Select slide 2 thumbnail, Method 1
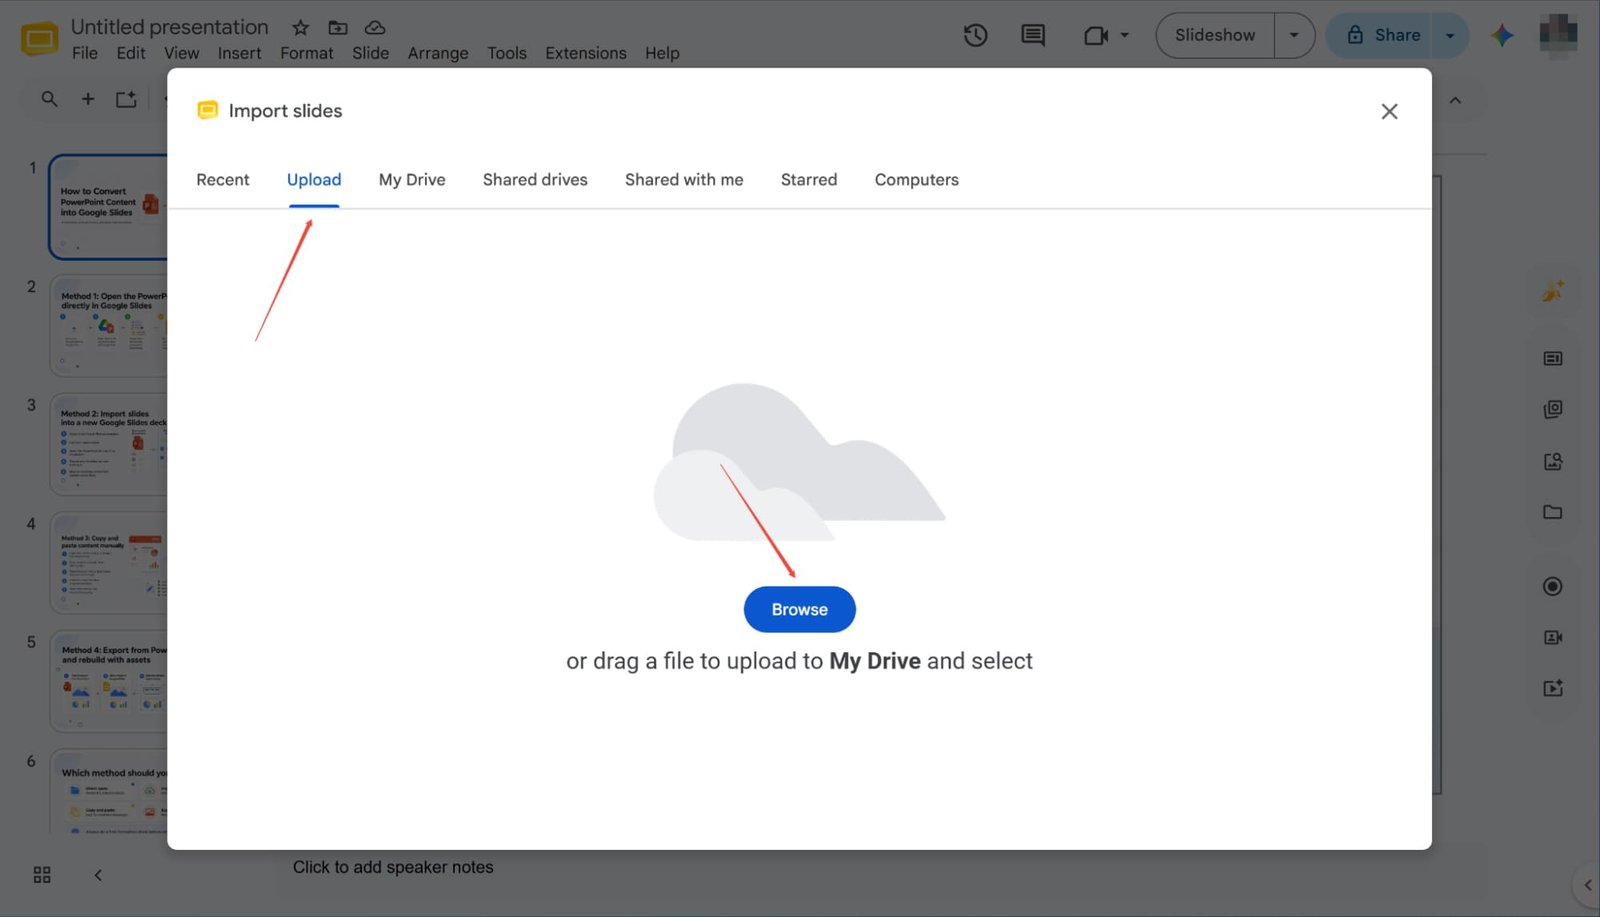 [109, 324]
